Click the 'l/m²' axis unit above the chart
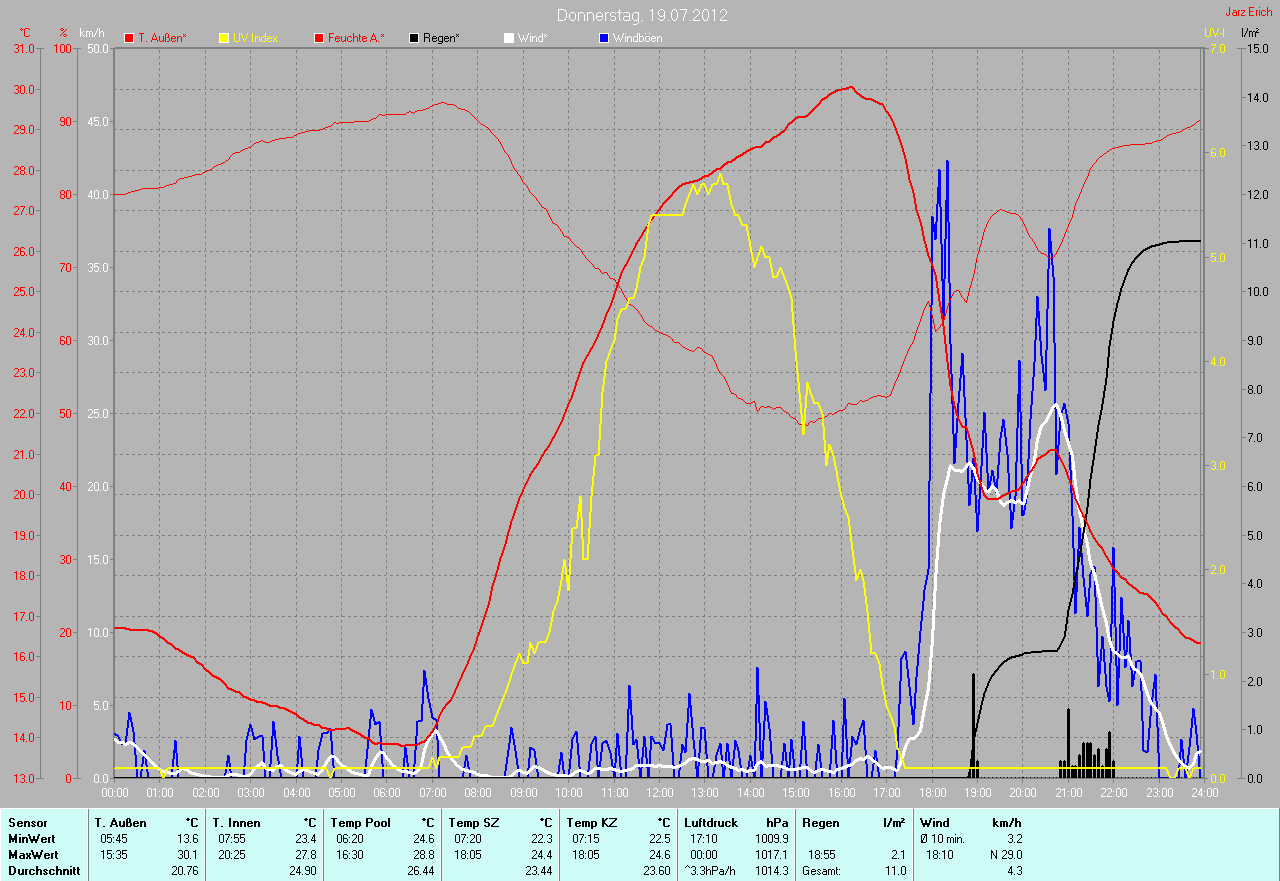Viewport: 1280px width, 881px height. click(1249, 33)
